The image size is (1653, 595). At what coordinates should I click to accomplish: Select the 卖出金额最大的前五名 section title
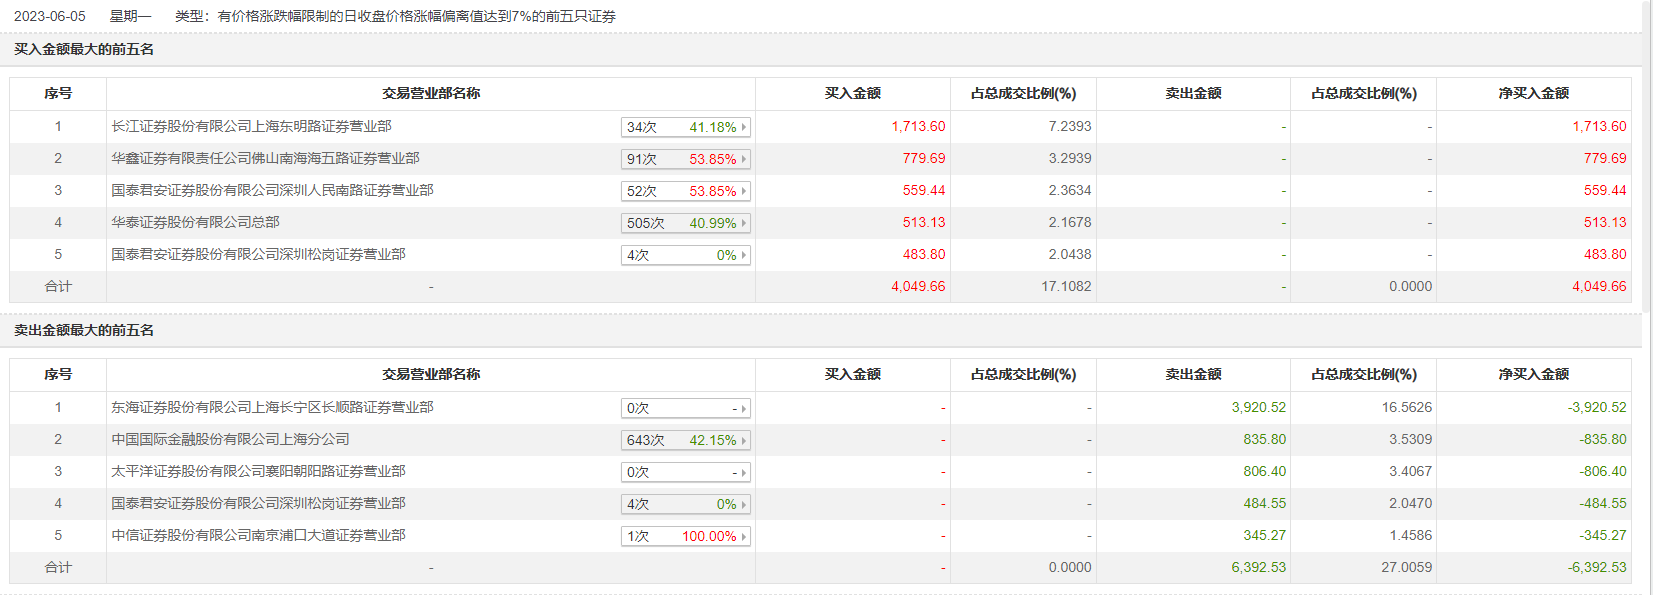point(84,331)
